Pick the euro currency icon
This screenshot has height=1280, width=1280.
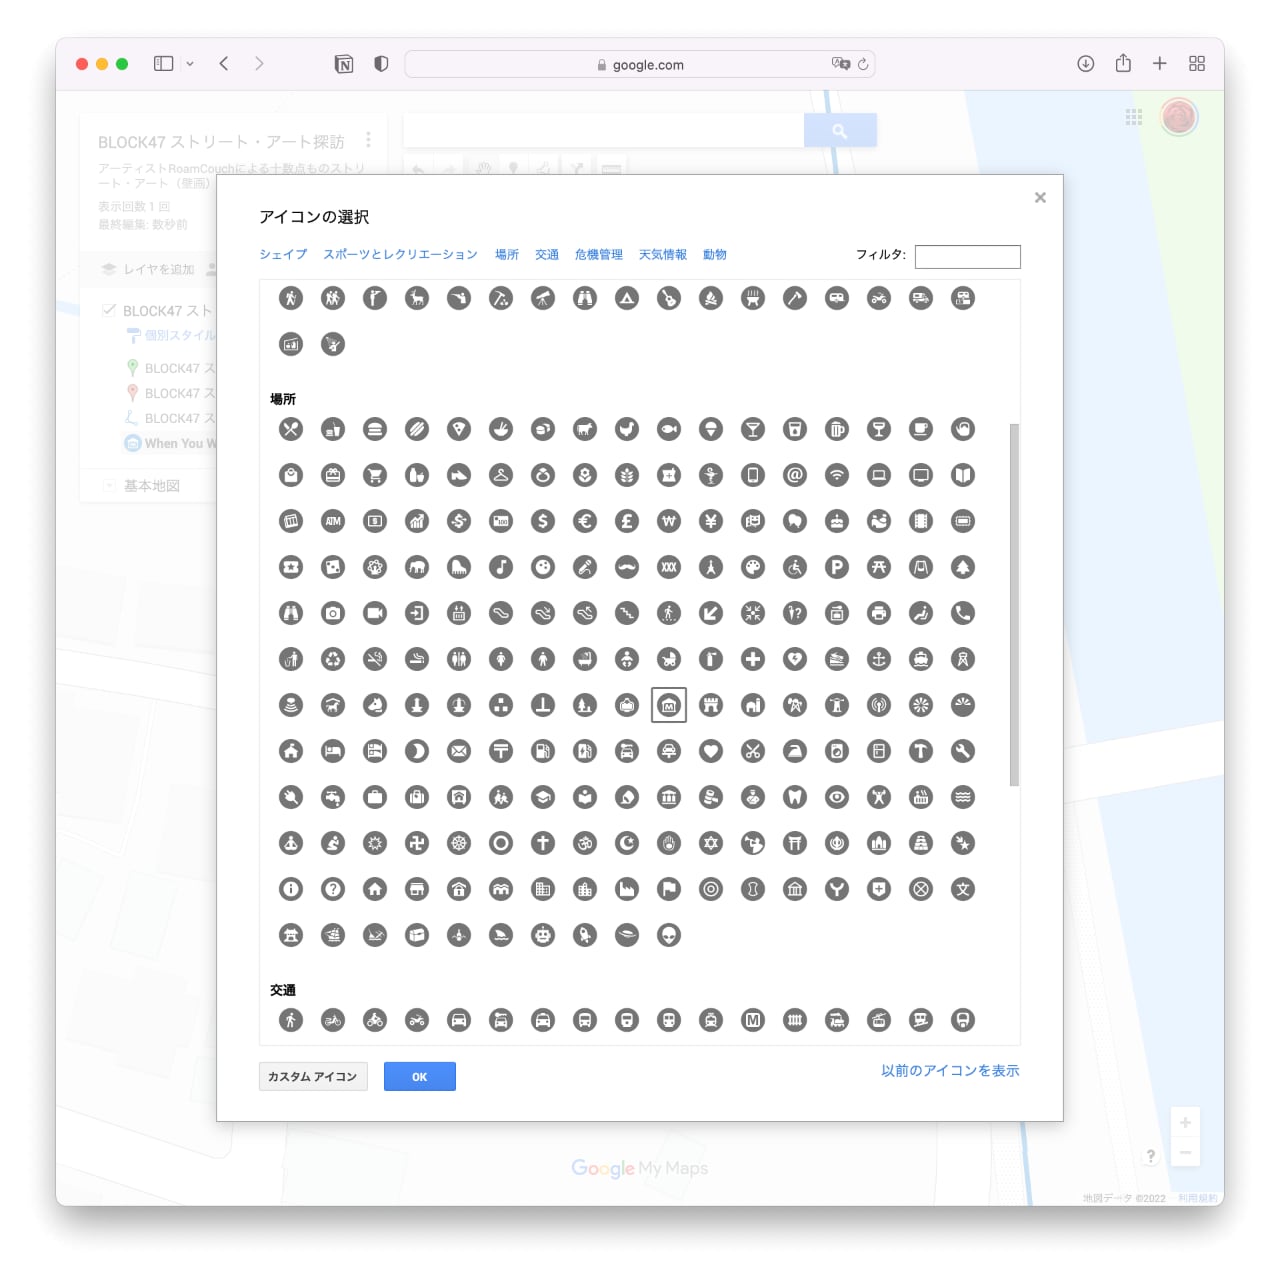pyautogui.click(x=585, y=521)
